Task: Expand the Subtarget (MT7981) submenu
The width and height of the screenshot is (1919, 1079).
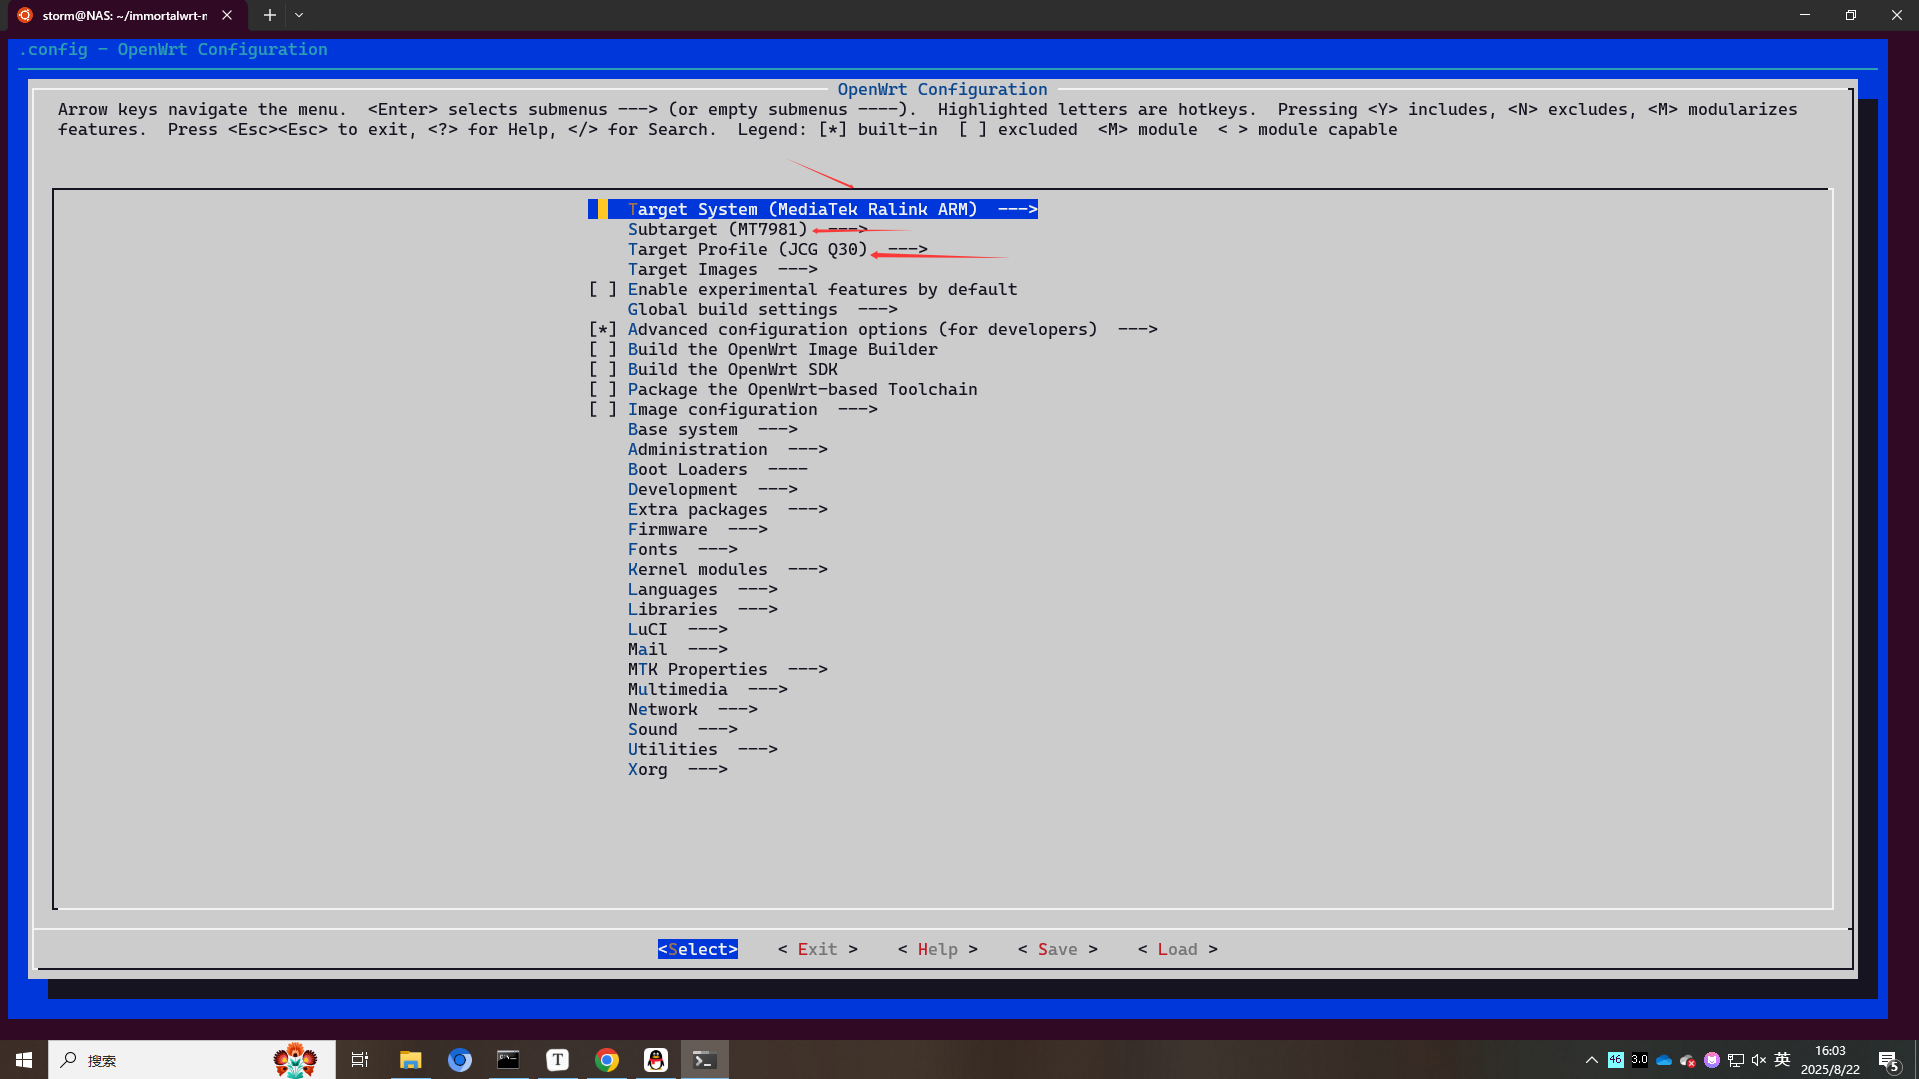Action: [717, 230]
